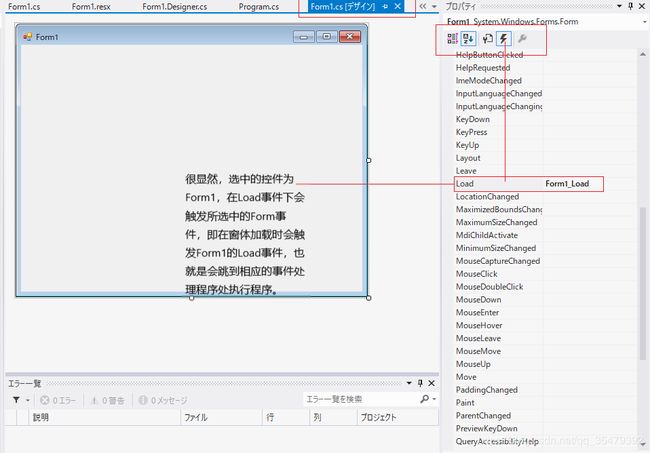Click the error list search input field
This screenshot has height=453, width=650.
point(361,399)
